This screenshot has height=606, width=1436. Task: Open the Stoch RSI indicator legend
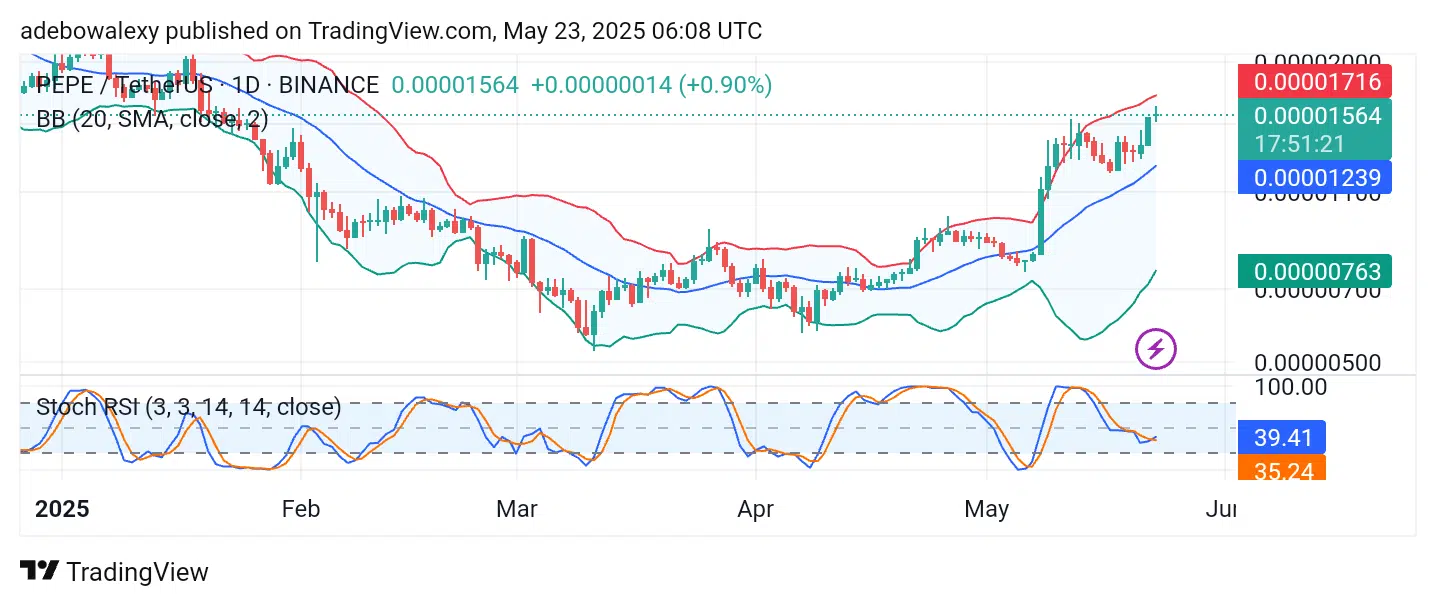tap(188, 407)
